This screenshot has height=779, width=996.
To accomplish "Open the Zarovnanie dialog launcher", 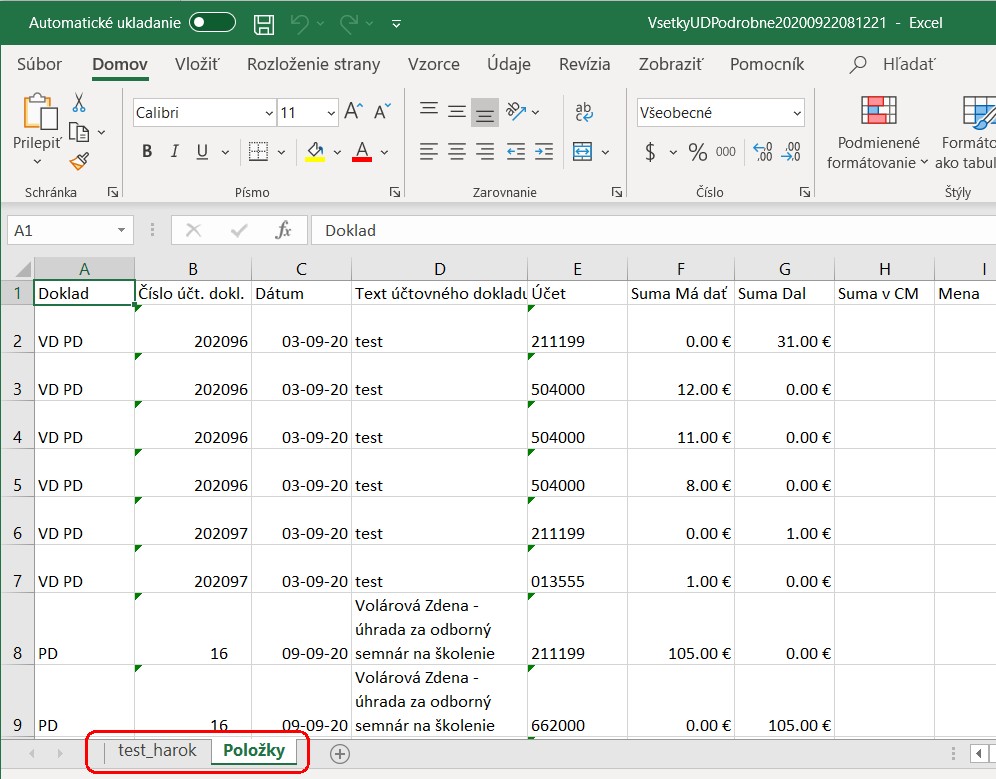I will click(x=616, y=192).
